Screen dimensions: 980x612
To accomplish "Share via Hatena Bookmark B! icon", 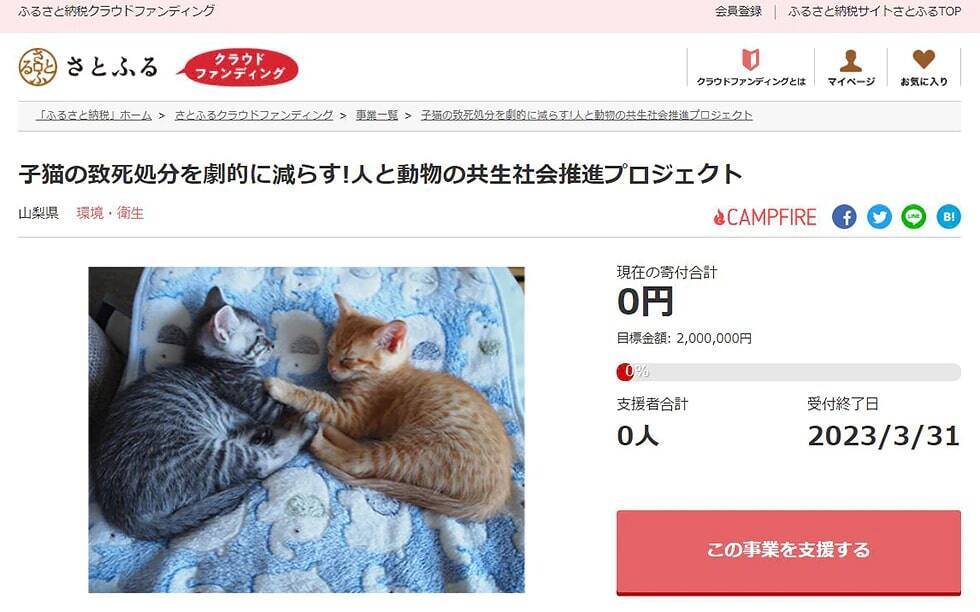I will pos(949,217).
